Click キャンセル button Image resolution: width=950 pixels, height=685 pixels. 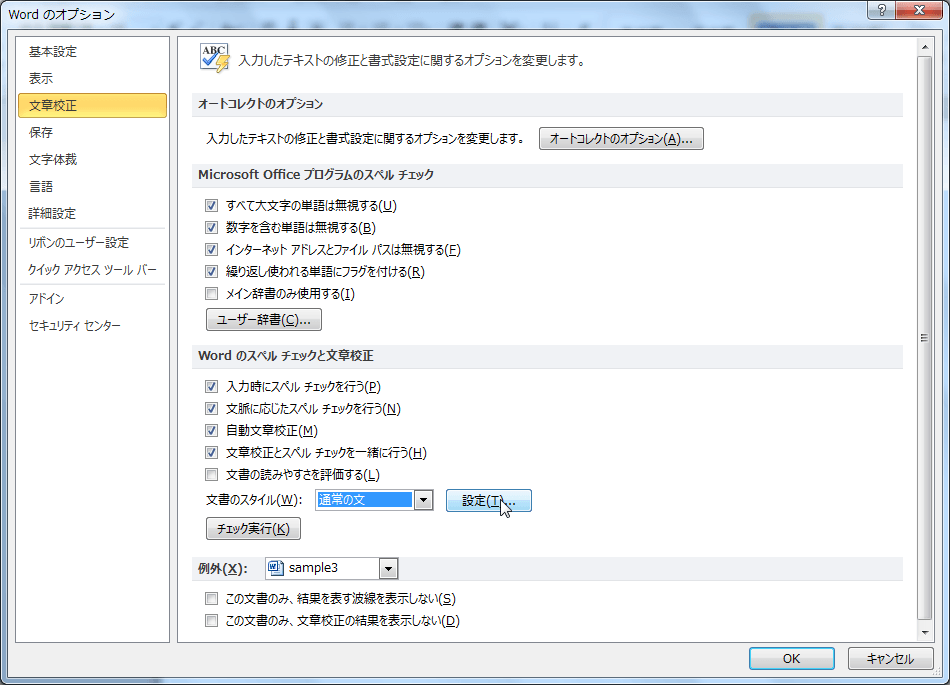pos(890,658)
